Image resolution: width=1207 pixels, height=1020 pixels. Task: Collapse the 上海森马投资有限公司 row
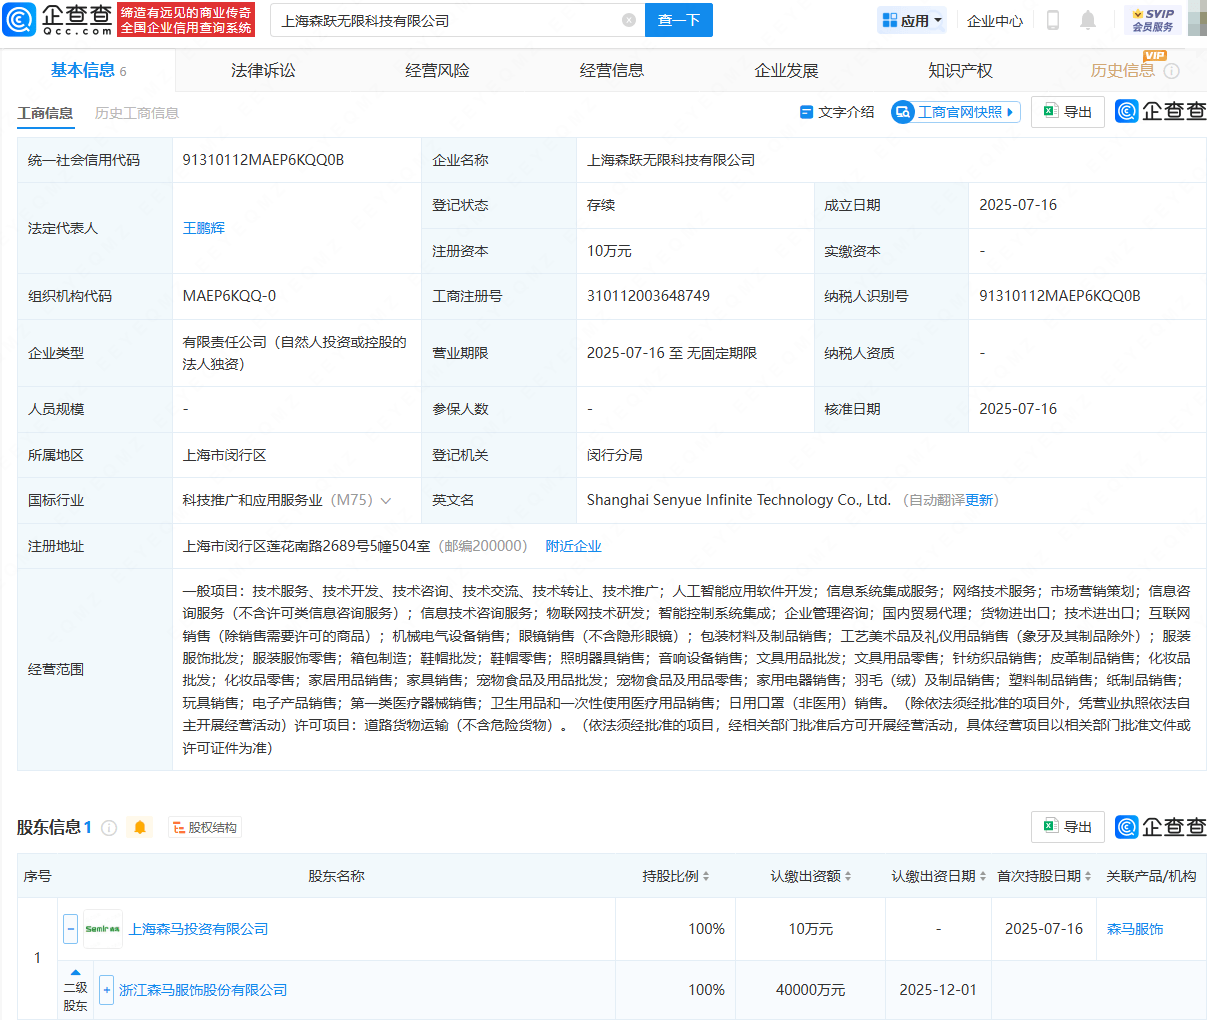[70, 928]
